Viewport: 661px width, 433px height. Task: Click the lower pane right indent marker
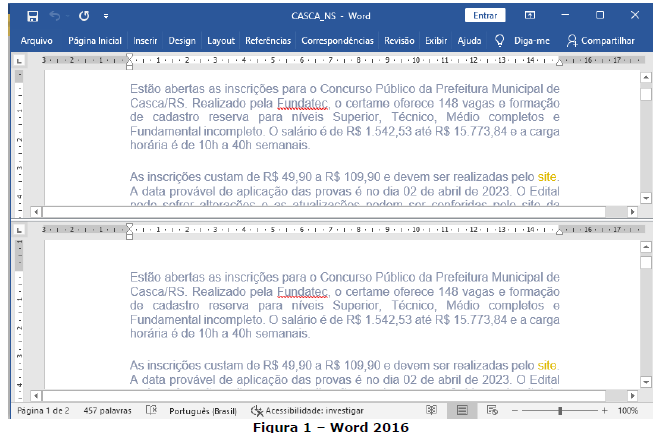coord(559,232)
